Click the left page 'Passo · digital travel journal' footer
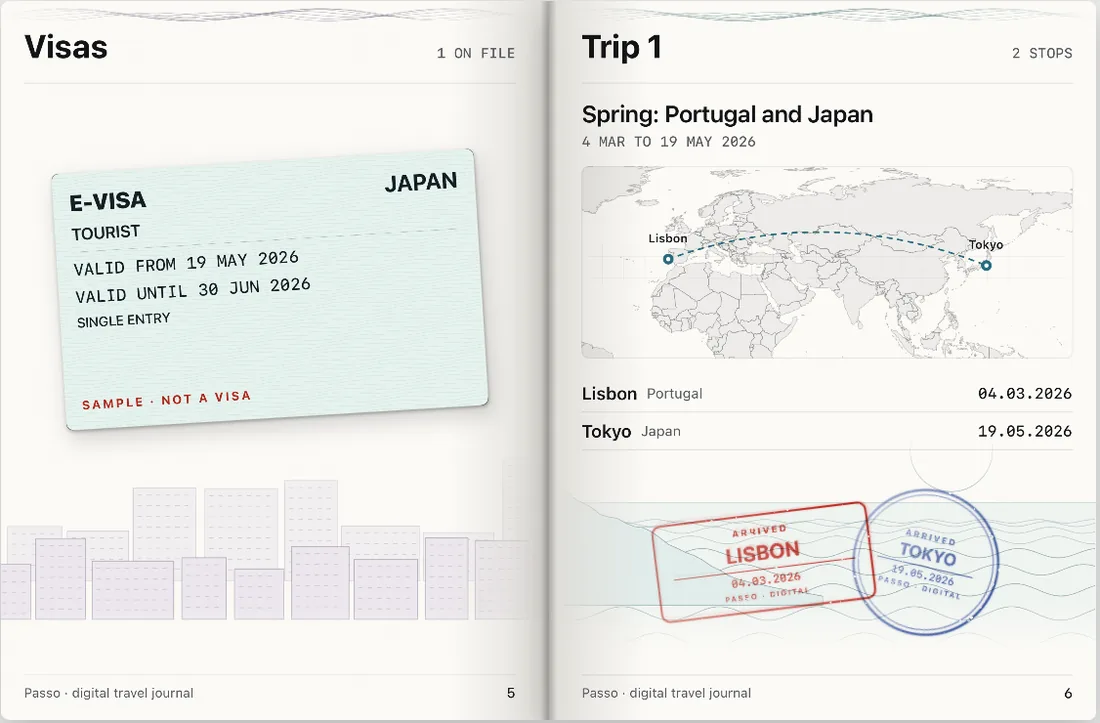 [x=109, y=693]
